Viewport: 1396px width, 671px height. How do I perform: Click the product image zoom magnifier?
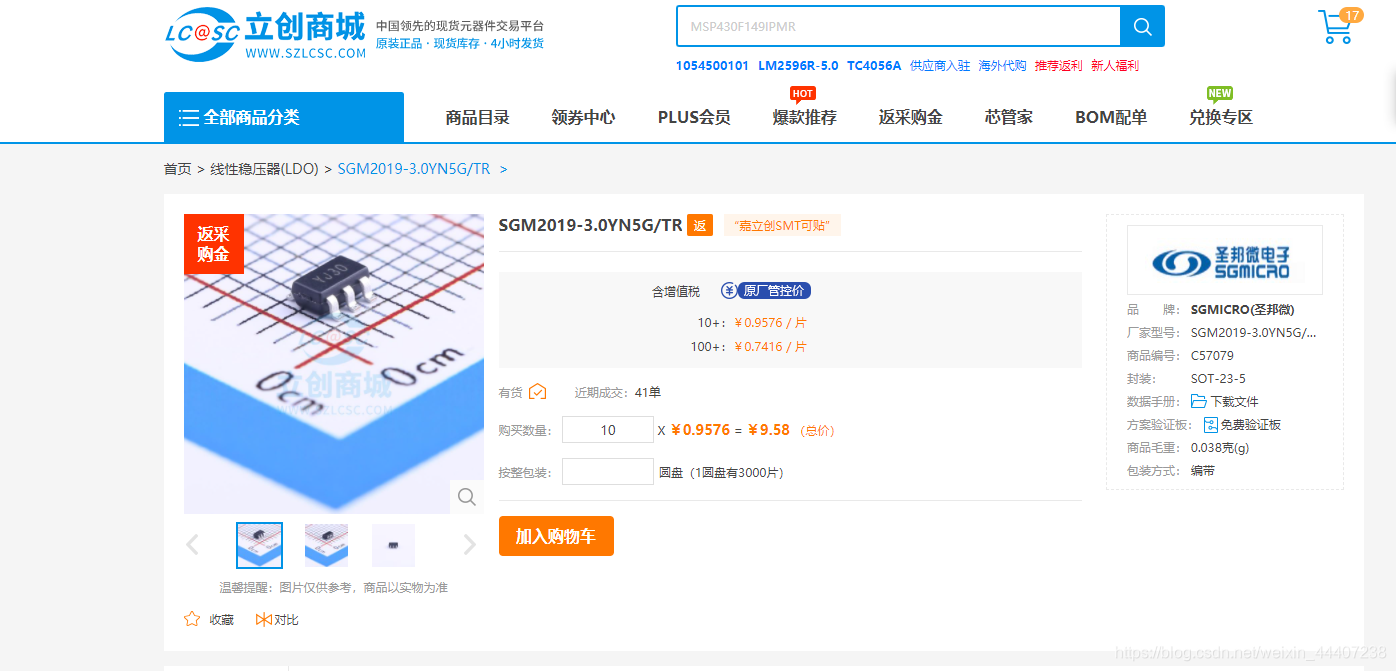467,496
